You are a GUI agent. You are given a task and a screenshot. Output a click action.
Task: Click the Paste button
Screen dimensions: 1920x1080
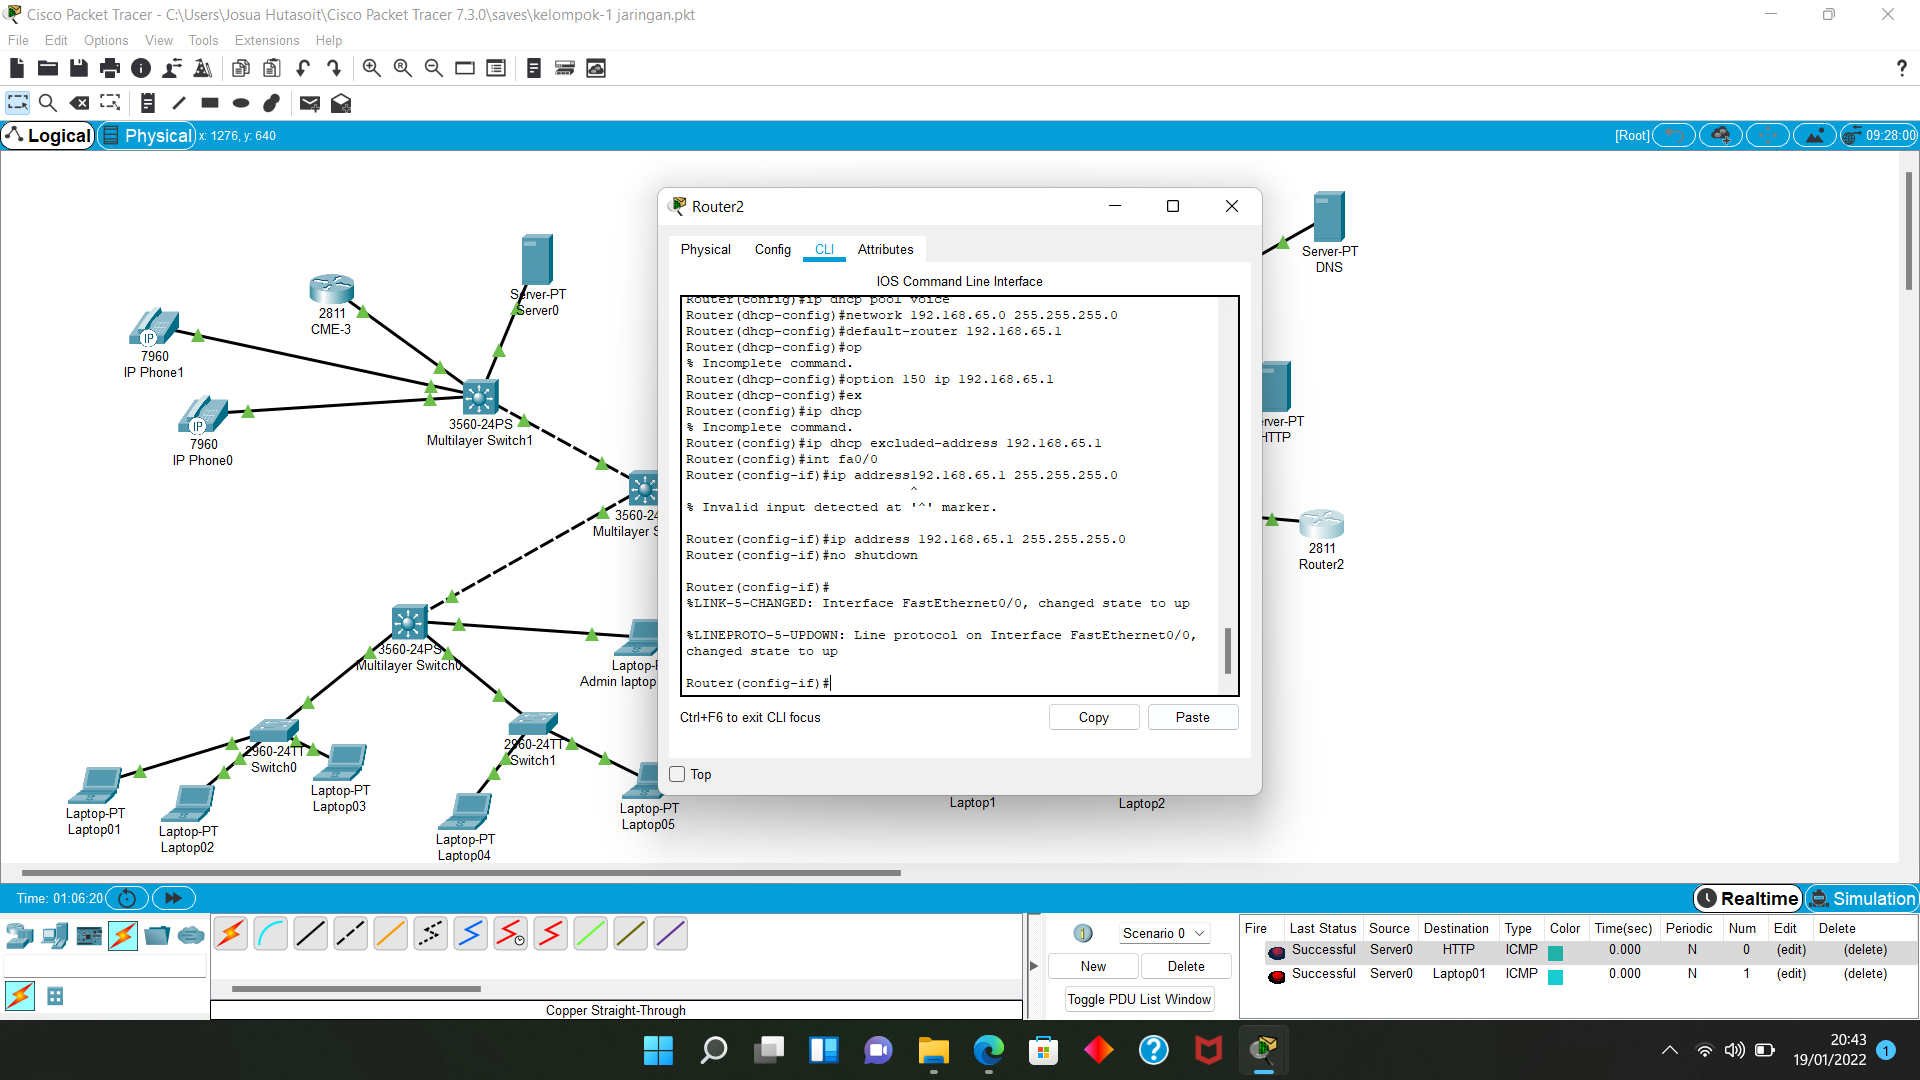(x=1192, y=717)
